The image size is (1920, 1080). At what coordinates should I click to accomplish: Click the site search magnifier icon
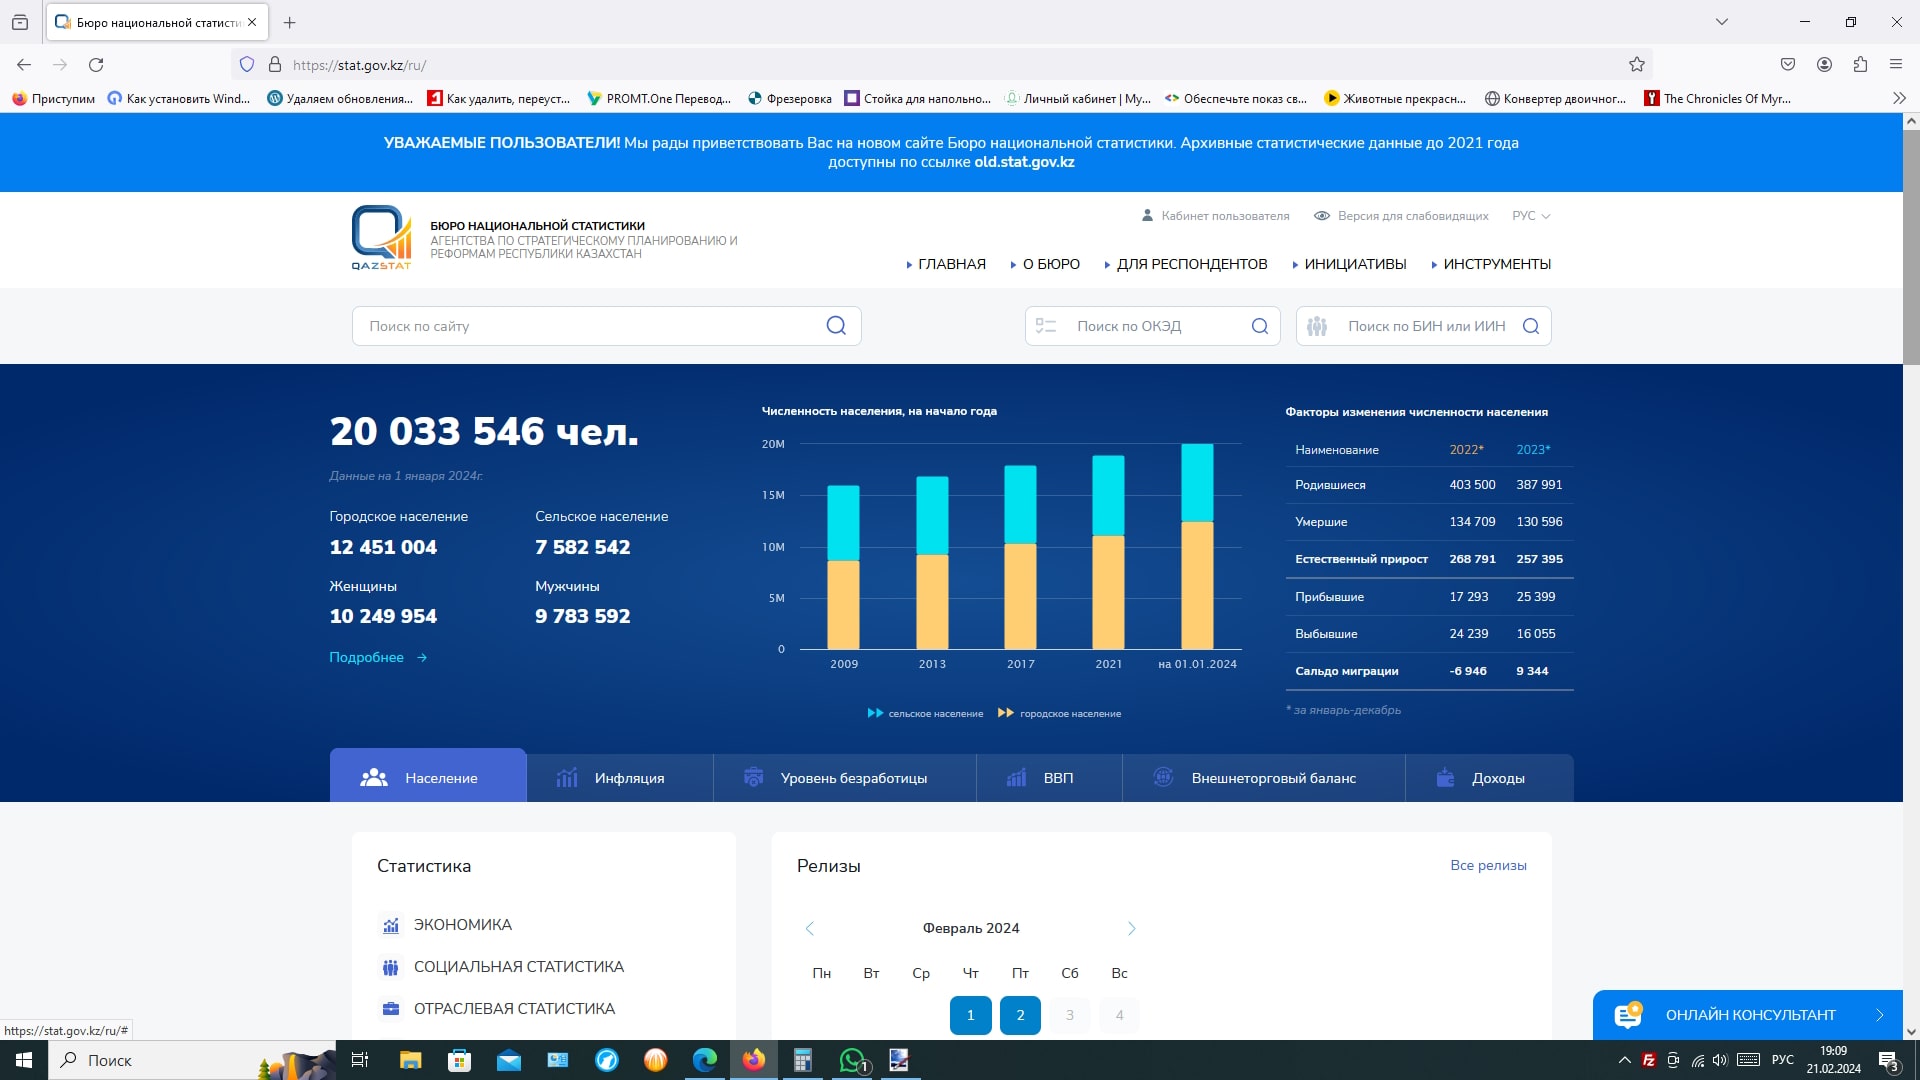coord(836,326)
